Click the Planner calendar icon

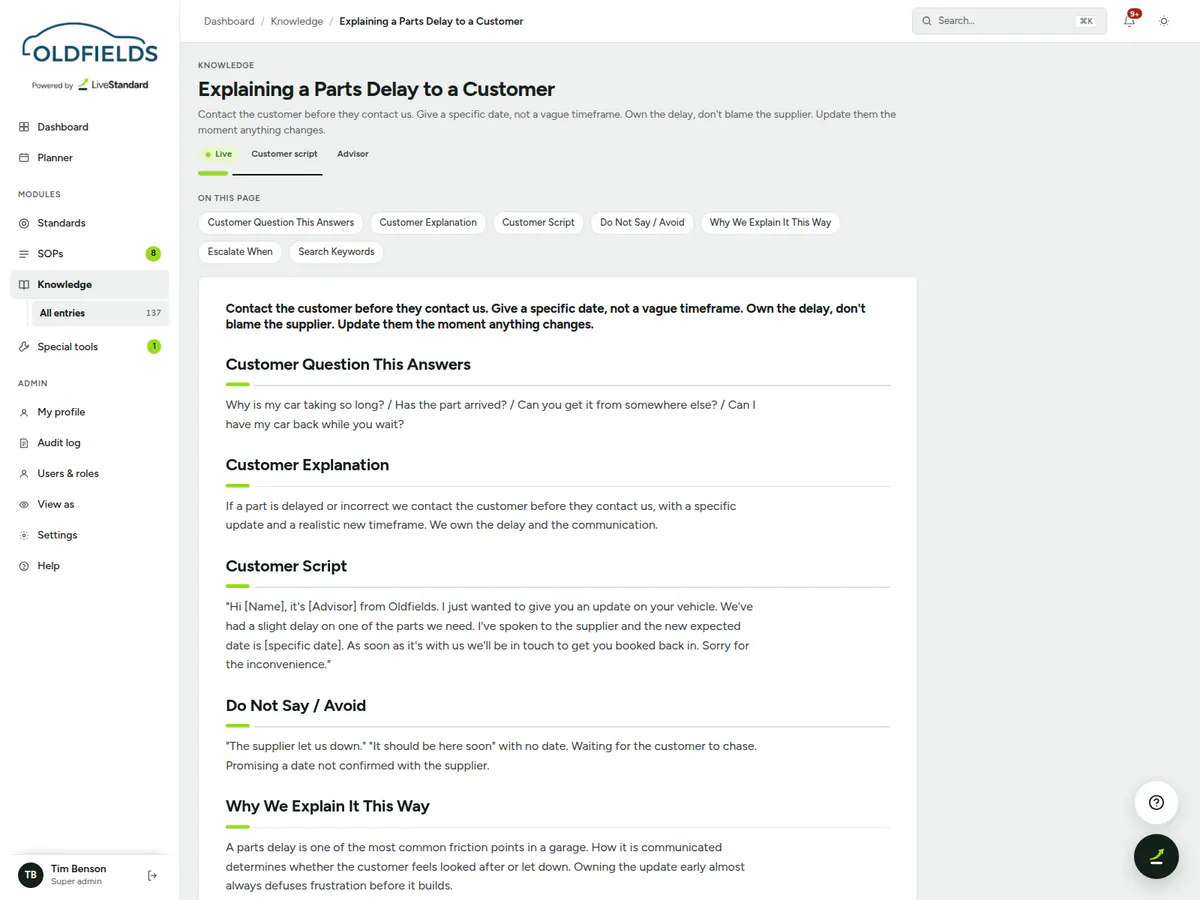[24, 158]
